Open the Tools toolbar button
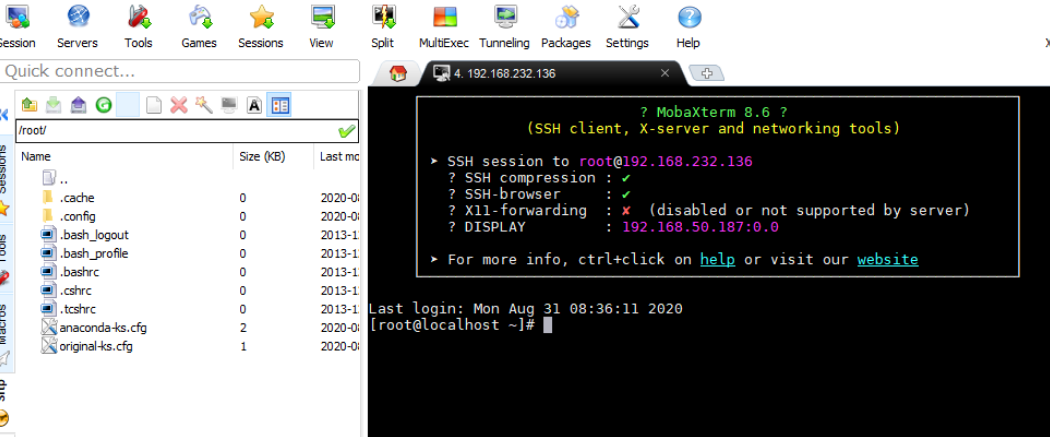 tap(139, 27)
